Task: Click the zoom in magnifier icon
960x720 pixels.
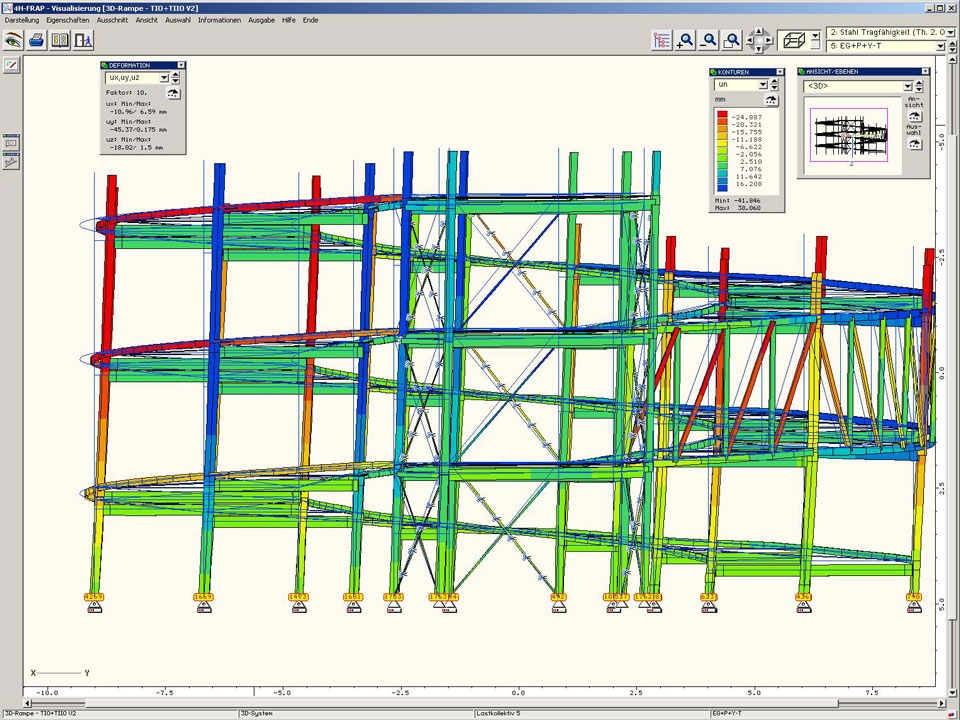Action: [685, 40]
